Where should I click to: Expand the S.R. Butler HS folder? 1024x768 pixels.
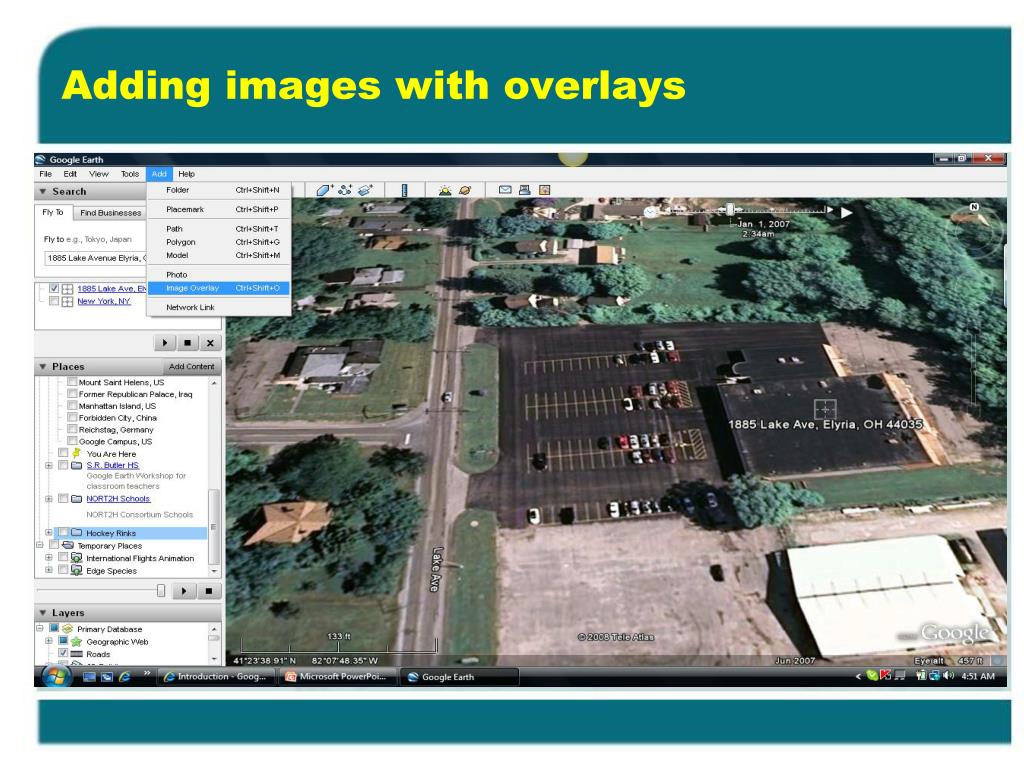pos(49,465)
